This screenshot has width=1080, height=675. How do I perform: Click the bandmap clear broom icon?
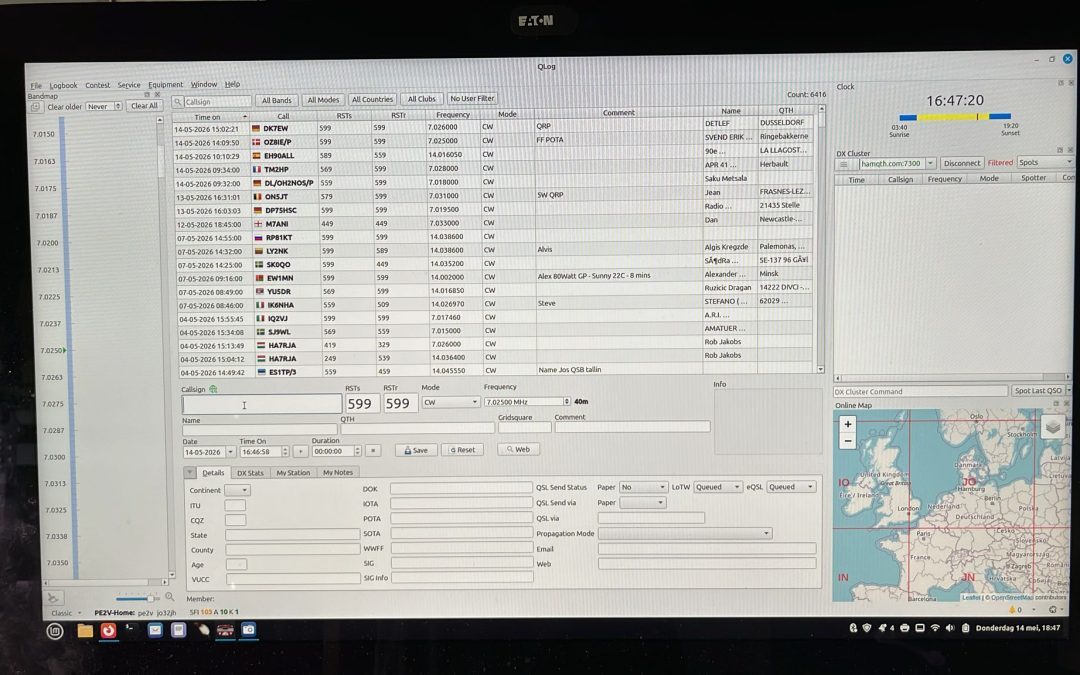[53, 598]
